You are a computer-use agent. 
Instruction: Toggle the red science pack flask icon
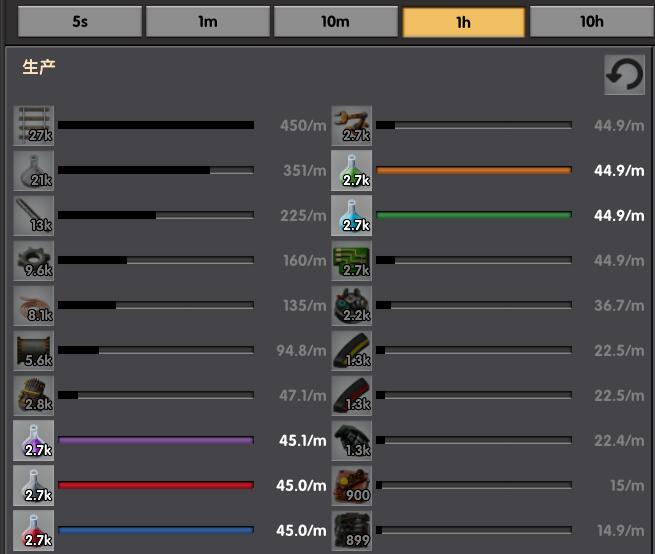35,531
